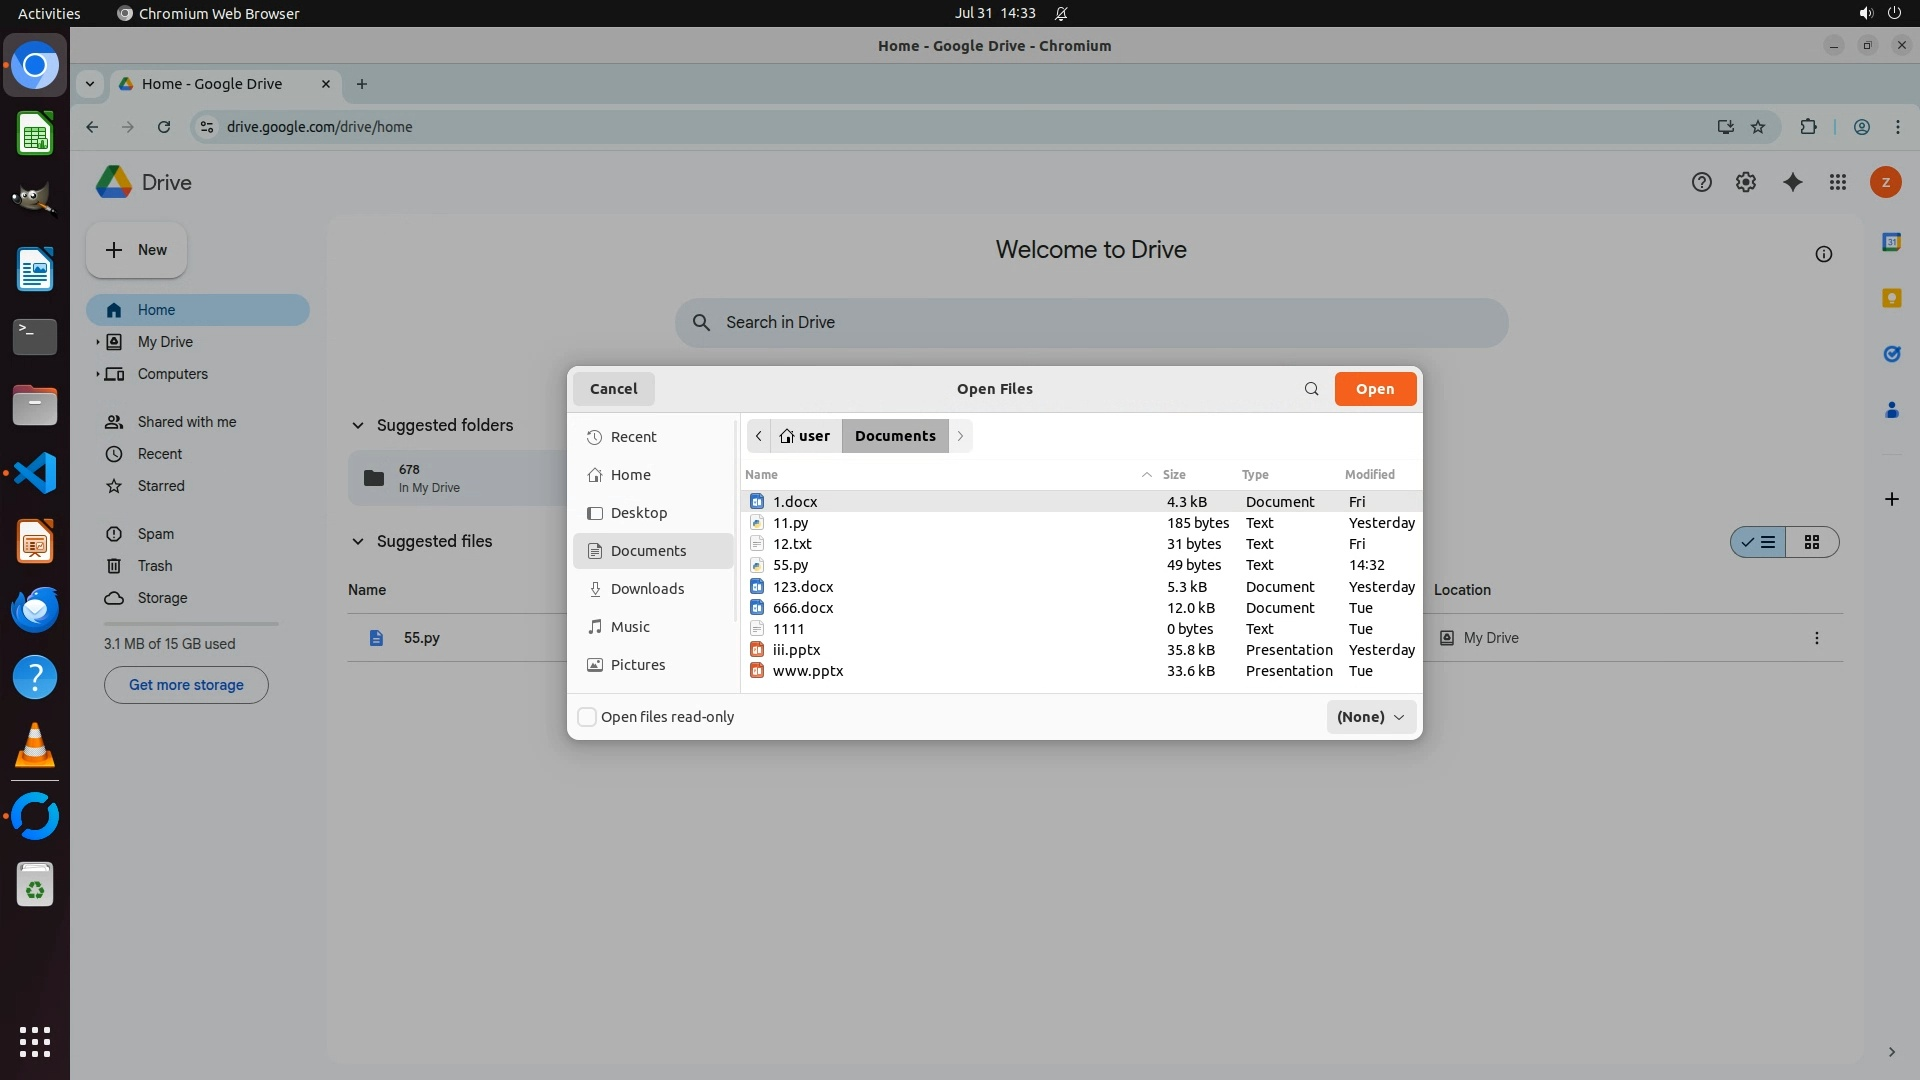
Task: Click the search icon in Open Files dialog
Action: (1311, 389)
